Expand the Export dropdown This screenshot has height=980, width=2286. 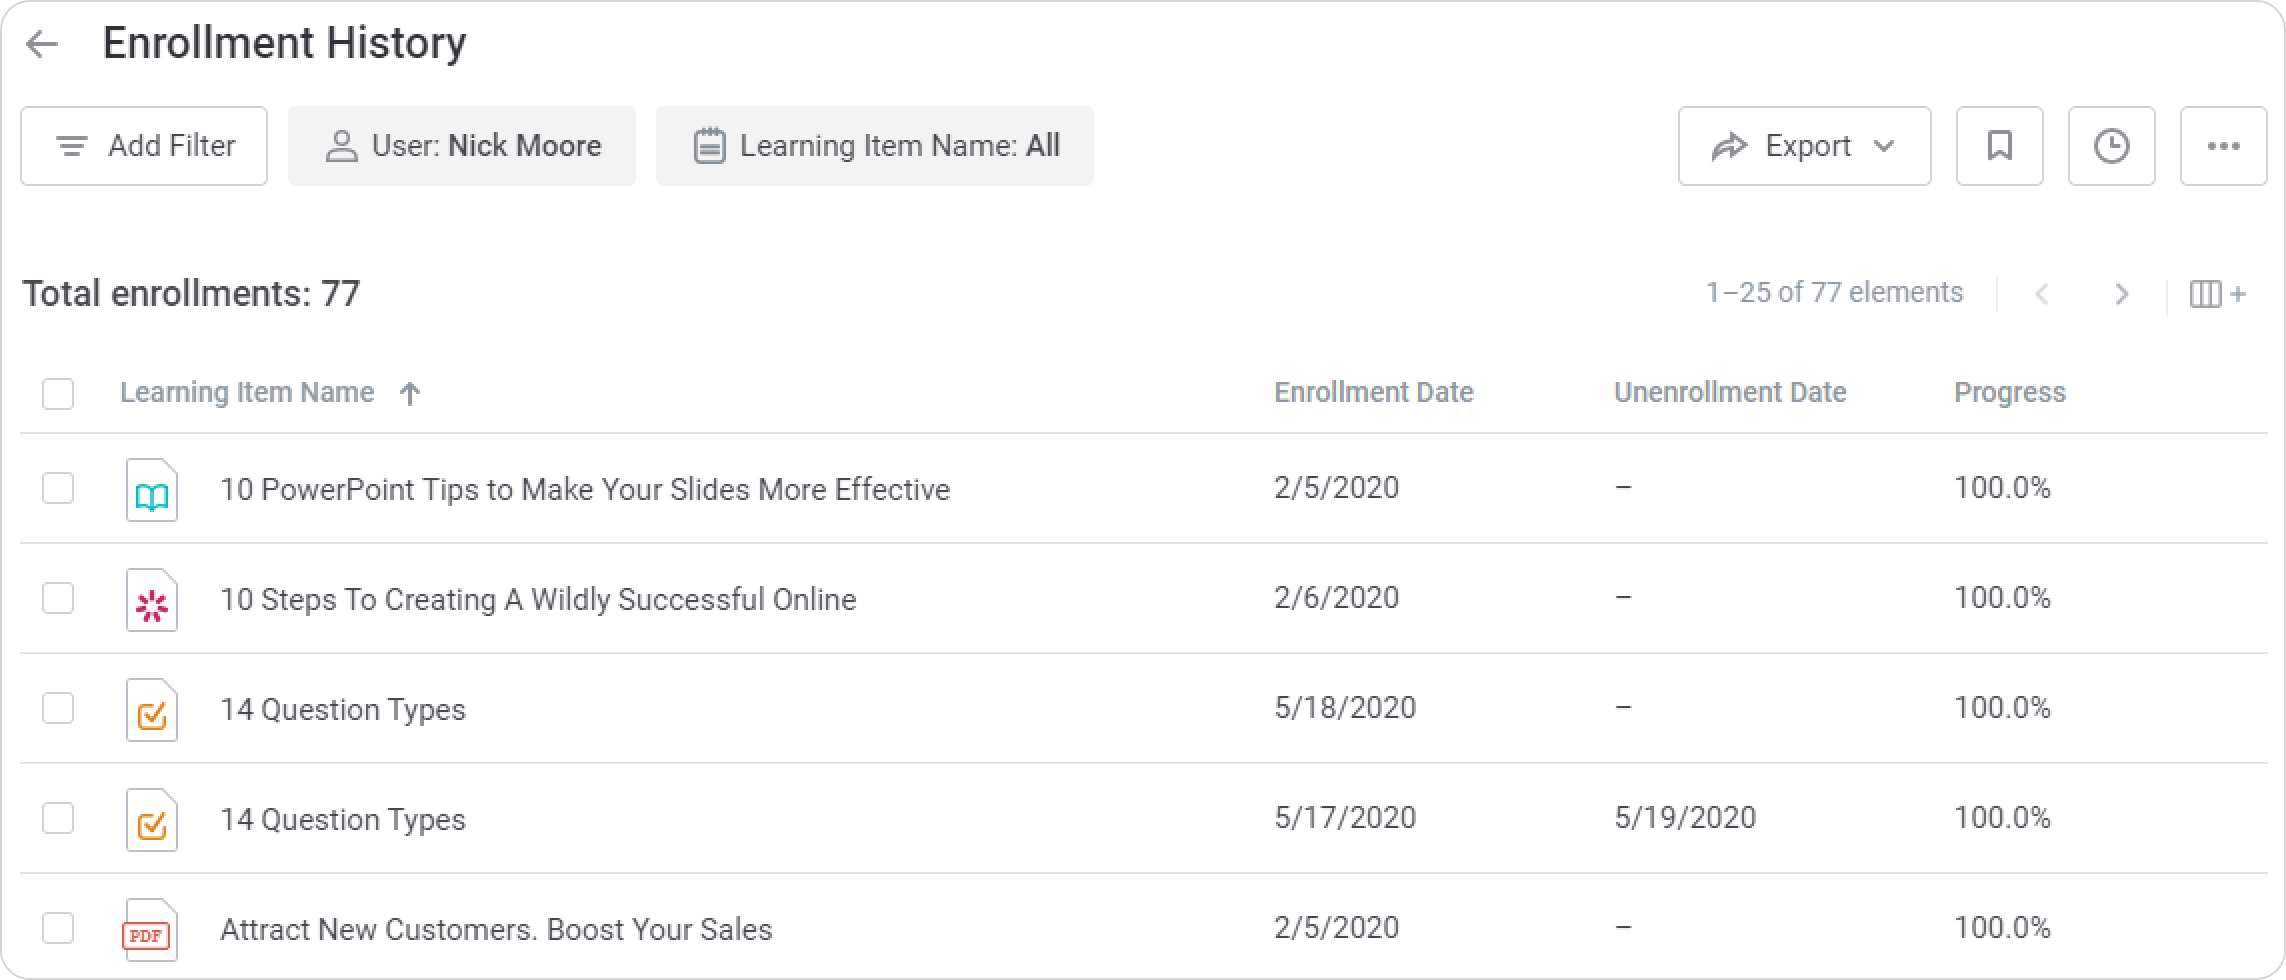tap(1804, 146)
